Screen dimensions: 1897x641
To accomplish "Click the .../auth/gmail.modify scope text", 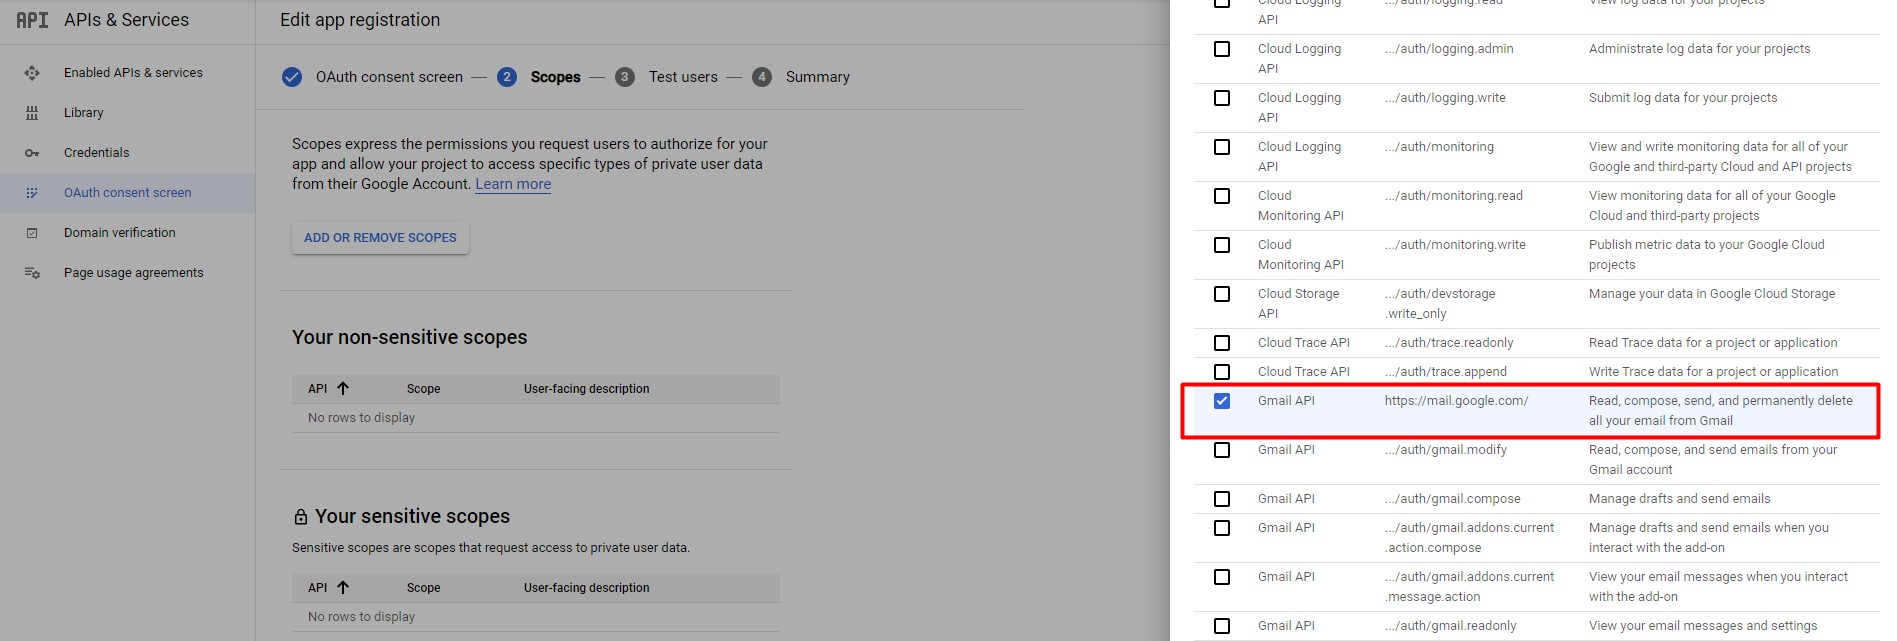I will click(x=1446, y=450).
